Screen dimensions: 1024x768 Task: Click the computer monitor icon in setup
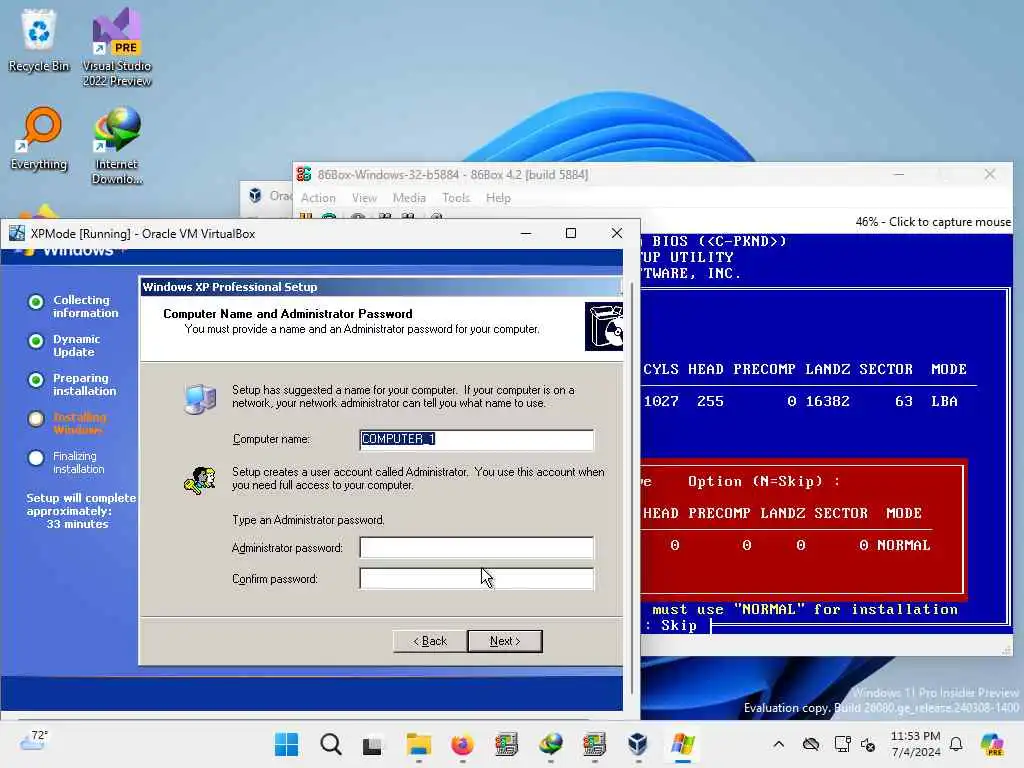[200, 399]
